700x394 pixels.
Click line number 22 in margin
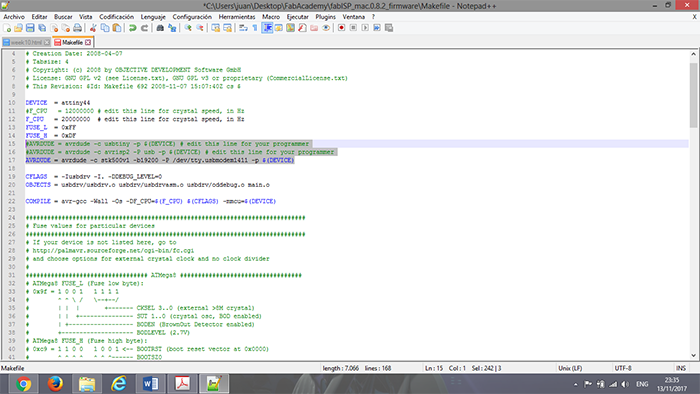(11, 201)
